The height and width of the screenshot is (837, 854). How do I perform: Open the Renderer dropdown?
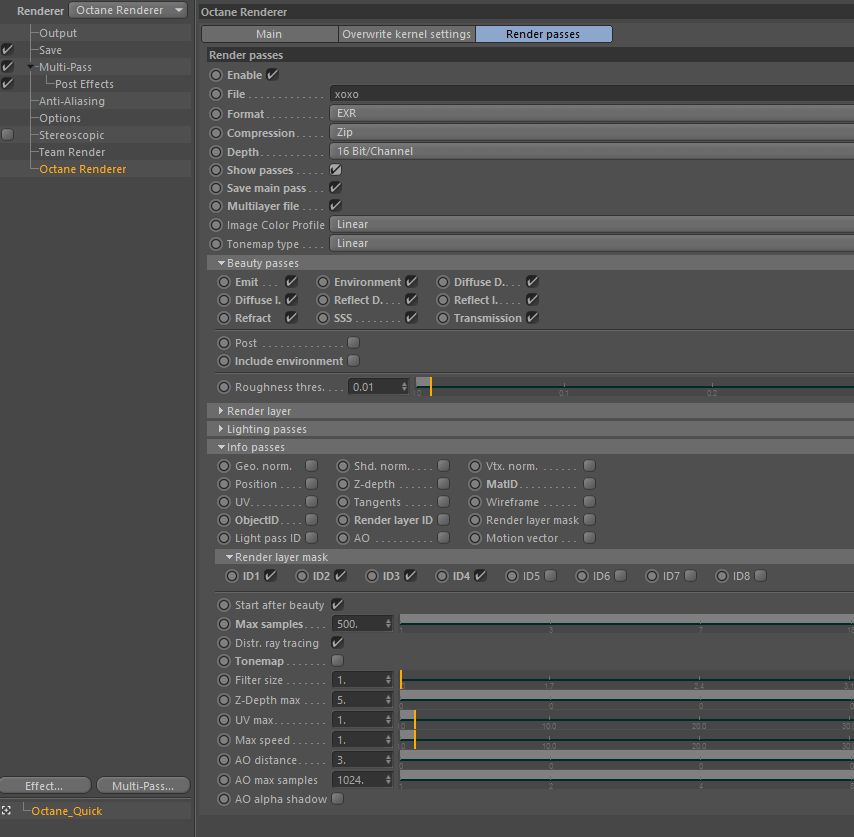(x=128, y=10)
